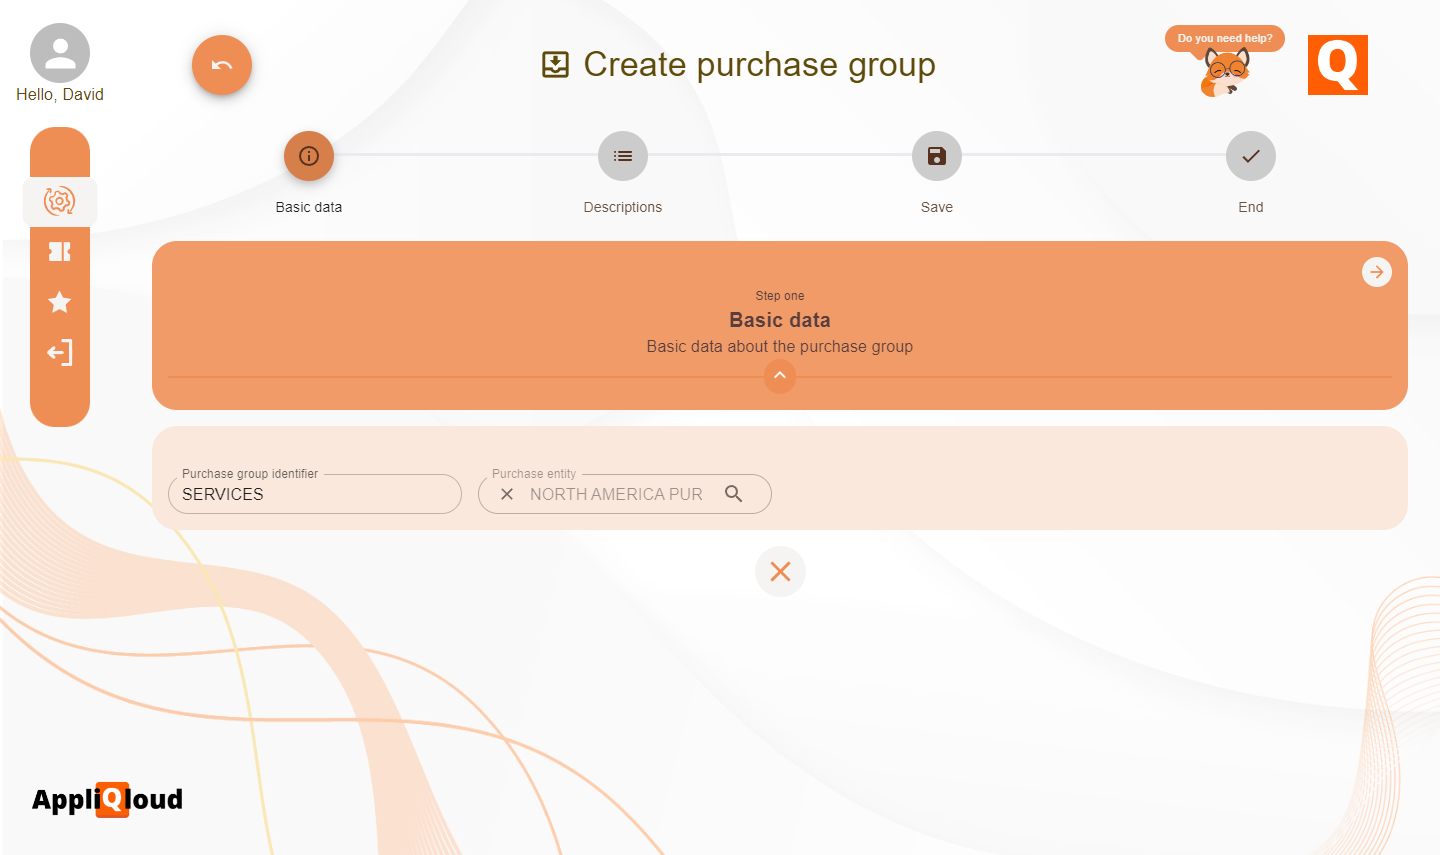Select the process settings gear icon in sidebar
Image resolution: width=1440 pixels, height=855 pixels.
coord(60,201)
